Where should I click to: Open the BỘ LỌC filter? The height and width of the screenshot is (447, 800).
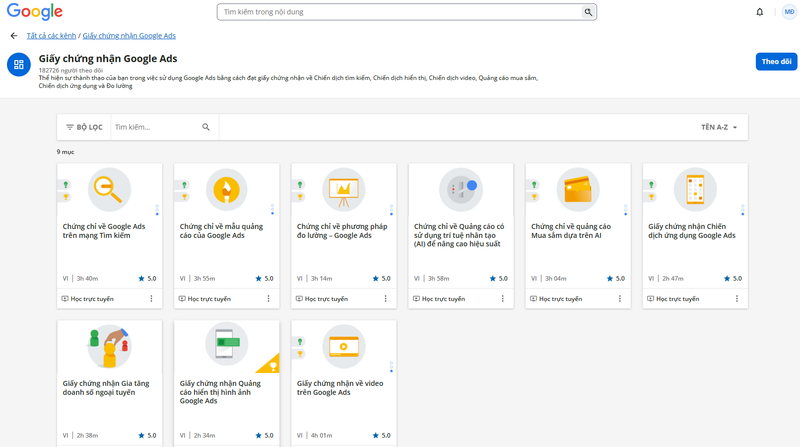tap(84, 127)
